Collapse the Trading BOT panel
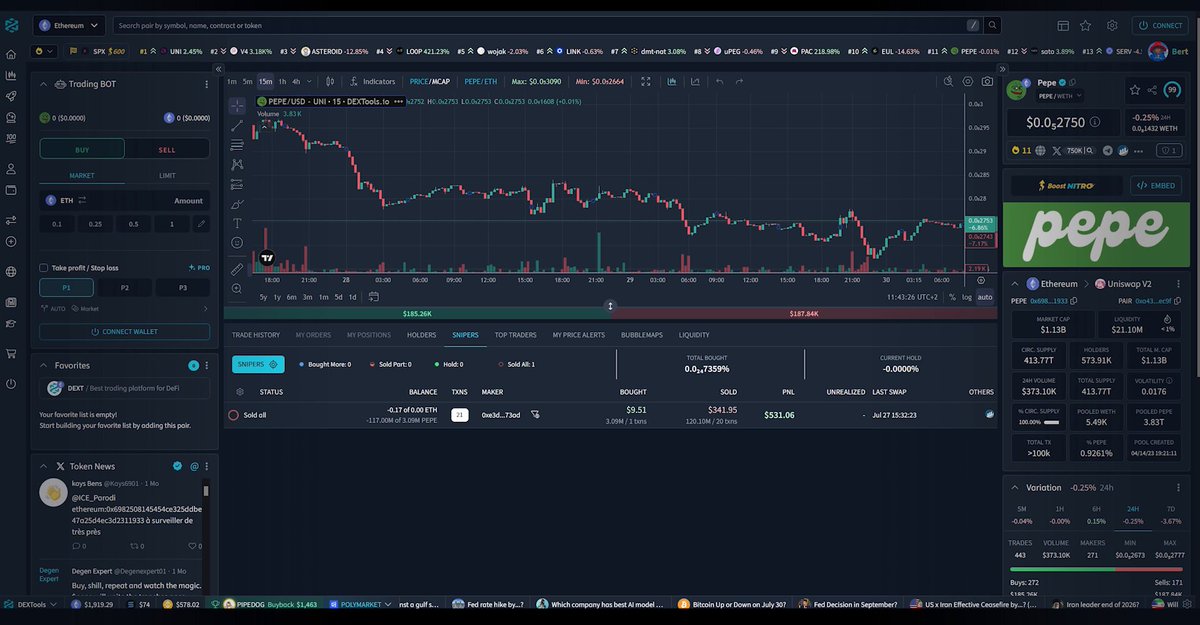This screenshot has height=625, width=1200. tap(43, 84)
